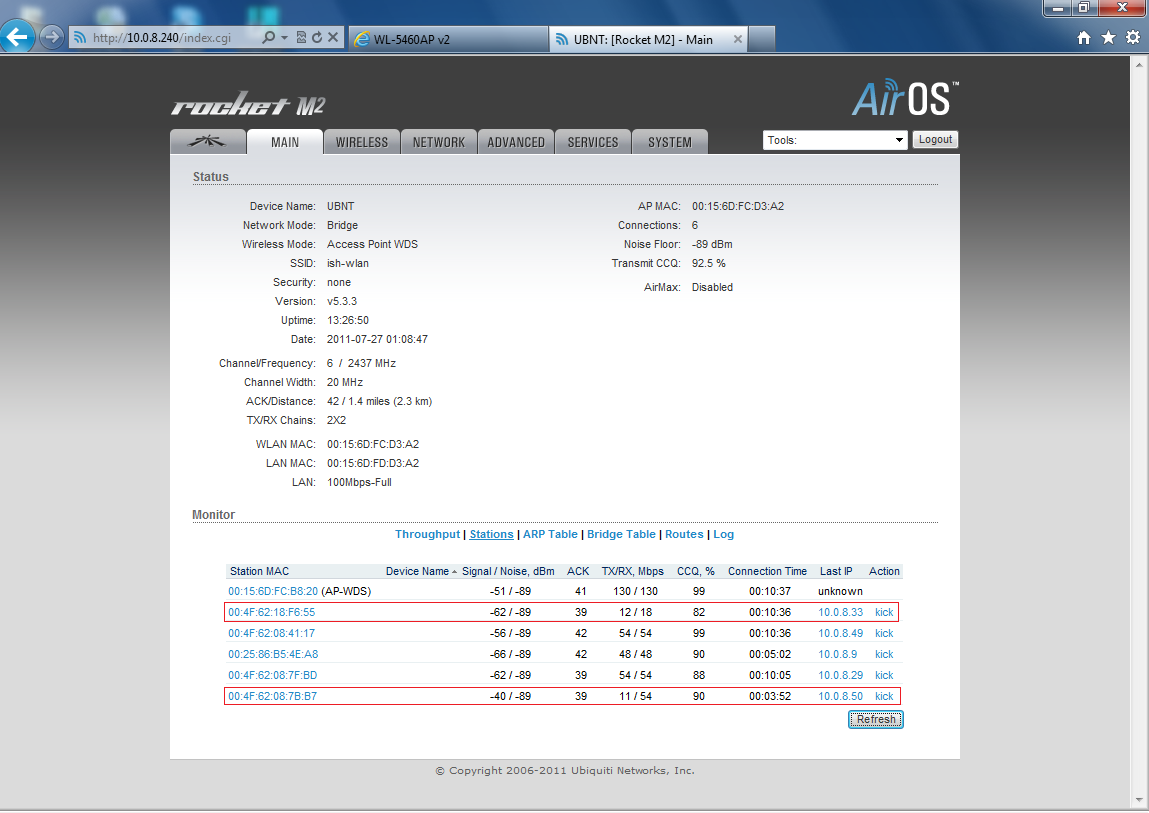Open the SYSTEM tab

pyautogui.click(x=669, y=142)
